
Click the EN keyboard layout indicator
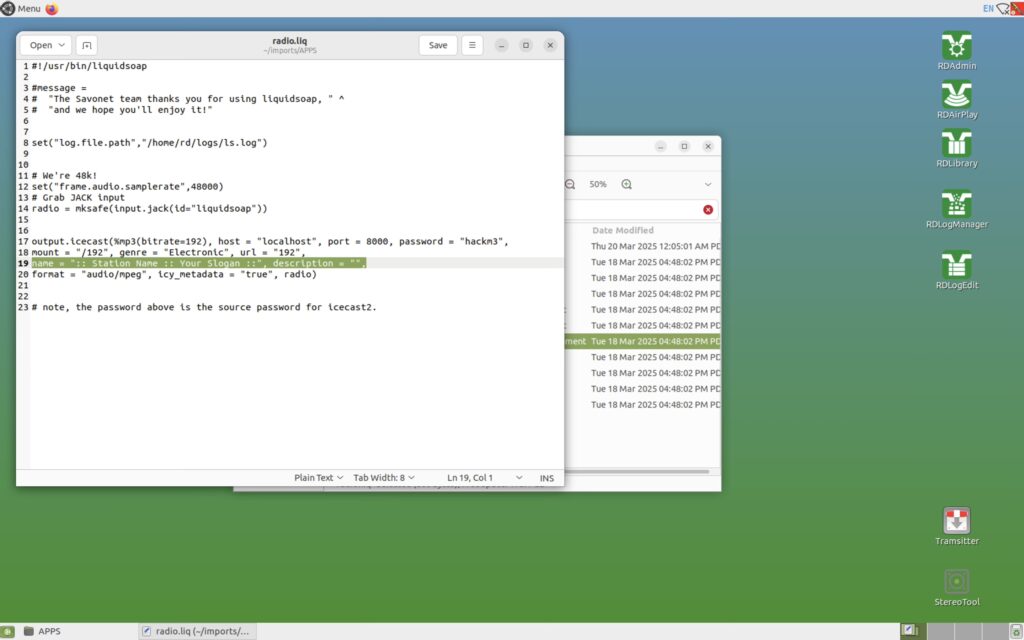pos(987,8)
